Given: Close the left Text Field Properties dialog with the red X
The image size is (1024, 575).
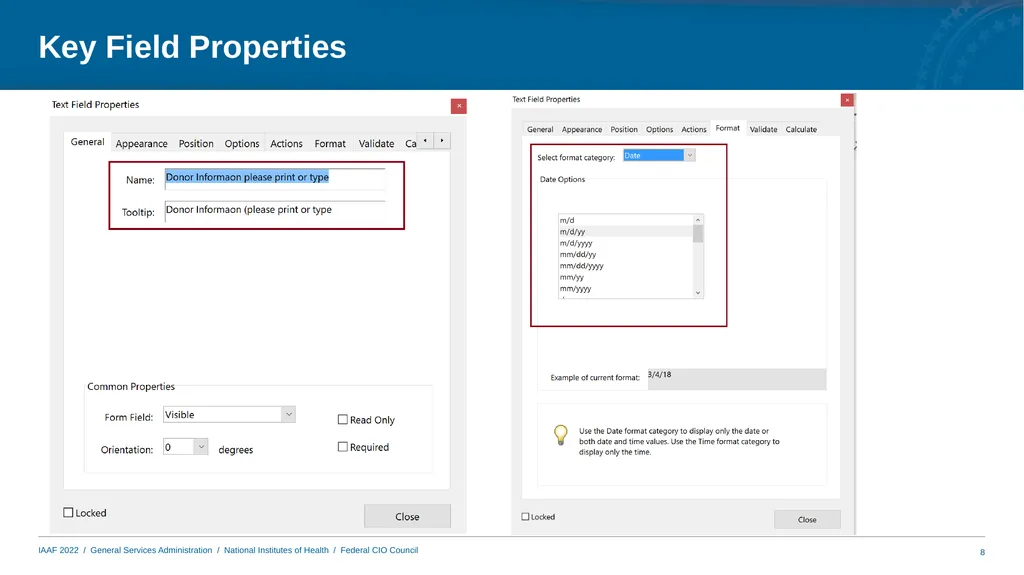Looking at the screenshot, I should tap(458, 106).
